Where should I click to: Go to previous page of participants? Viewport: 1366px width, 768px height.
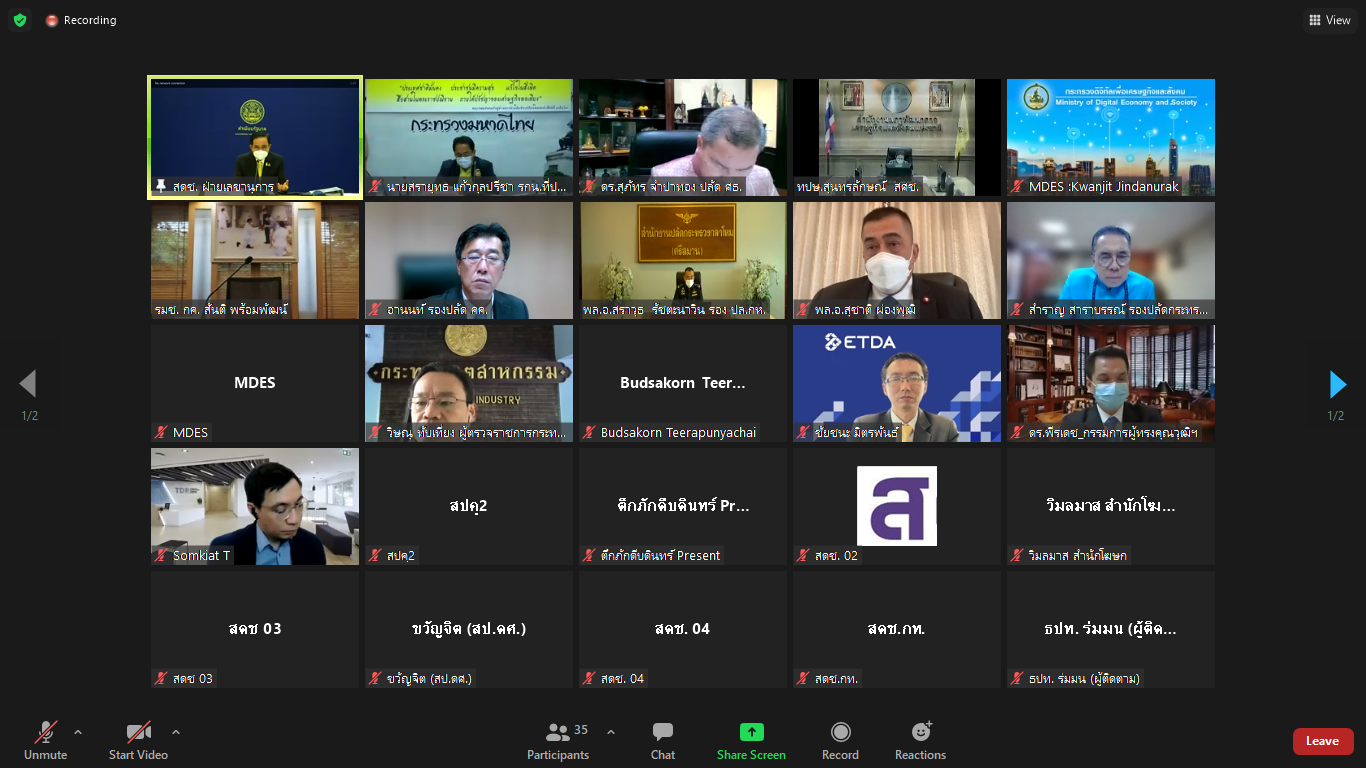pos(28,384)
